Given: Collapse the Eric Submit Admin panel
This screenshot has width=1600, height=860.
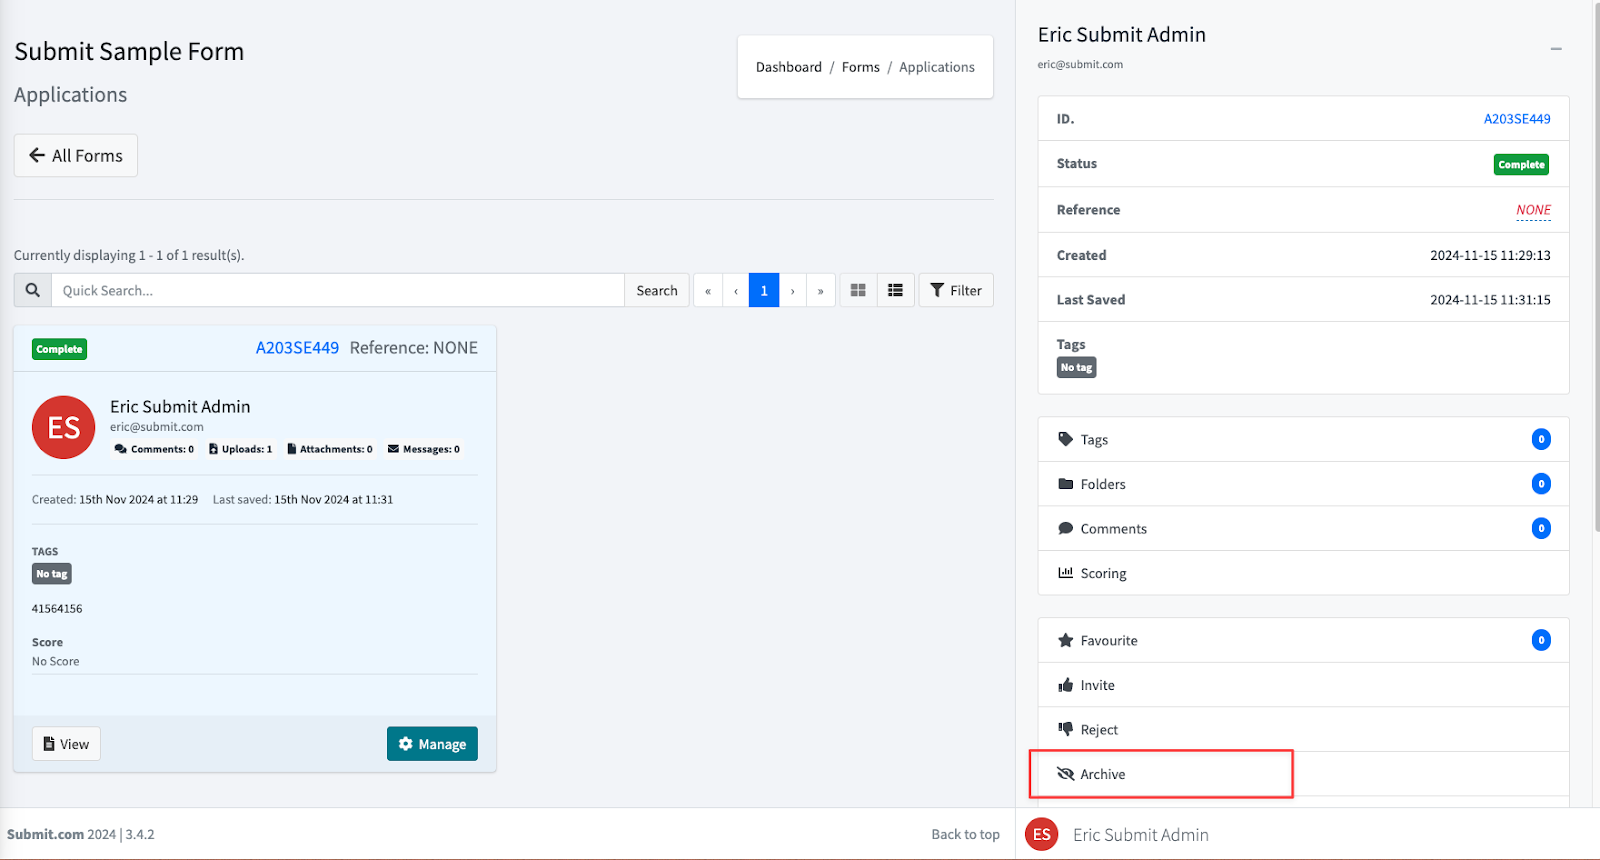Looking at the screenshot, I should pos(1556,49).
